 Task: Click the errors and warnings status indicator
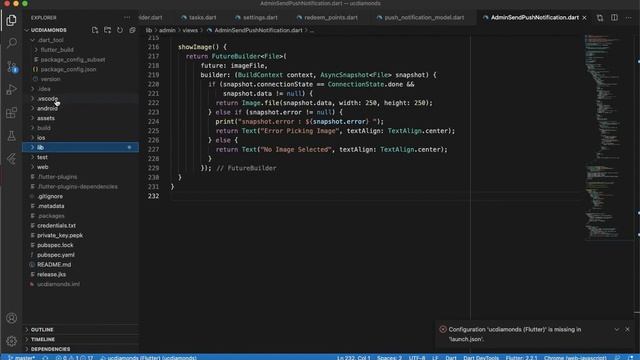[x=74, y=358]
